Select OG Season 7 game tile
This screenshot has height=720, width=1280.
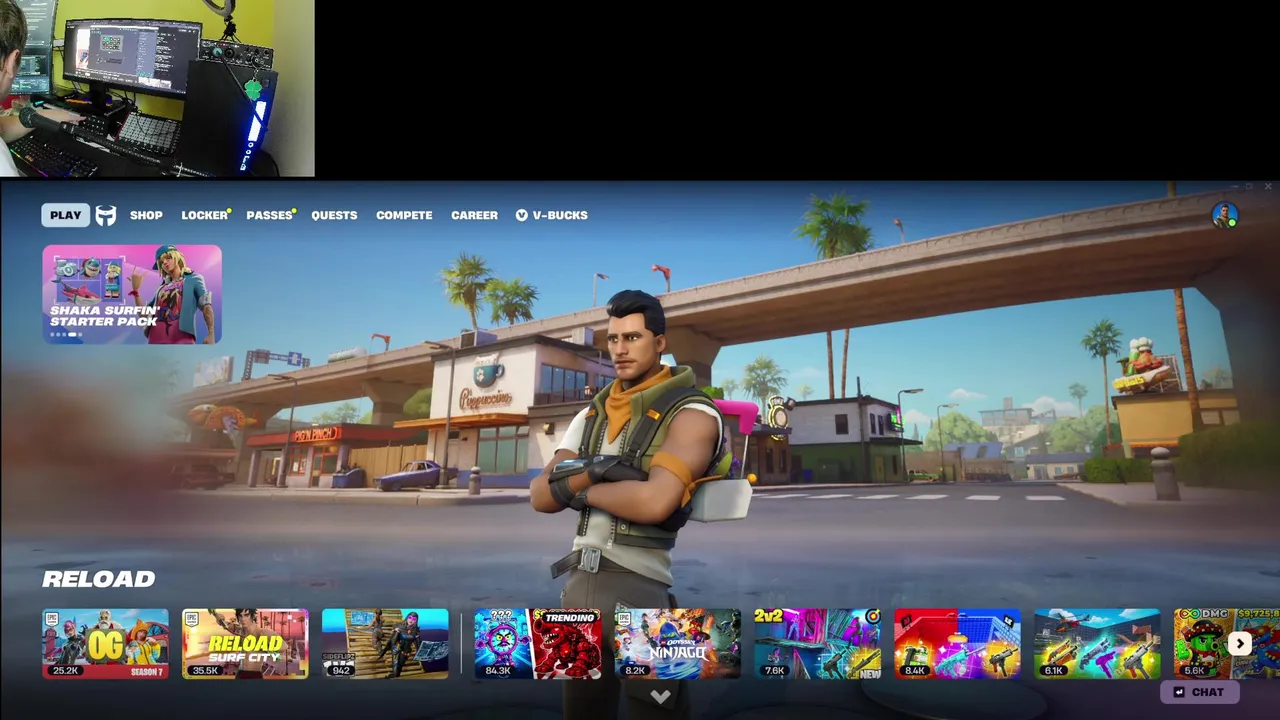pos(105,644)
